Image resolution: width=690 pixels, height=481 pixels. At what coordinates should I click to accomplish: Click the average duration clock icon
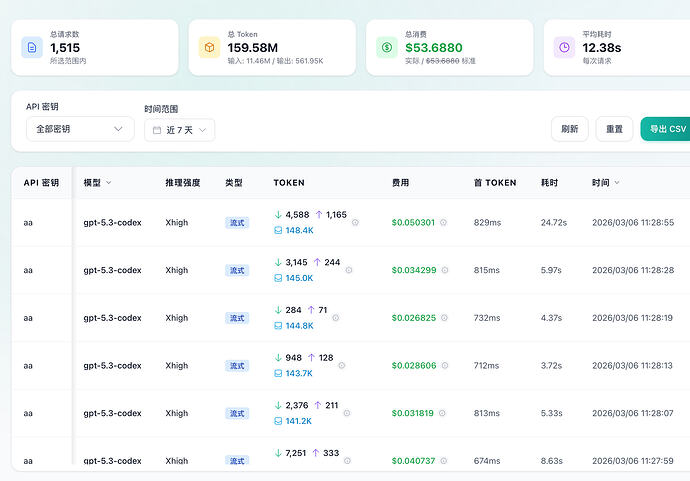(564, 48)
